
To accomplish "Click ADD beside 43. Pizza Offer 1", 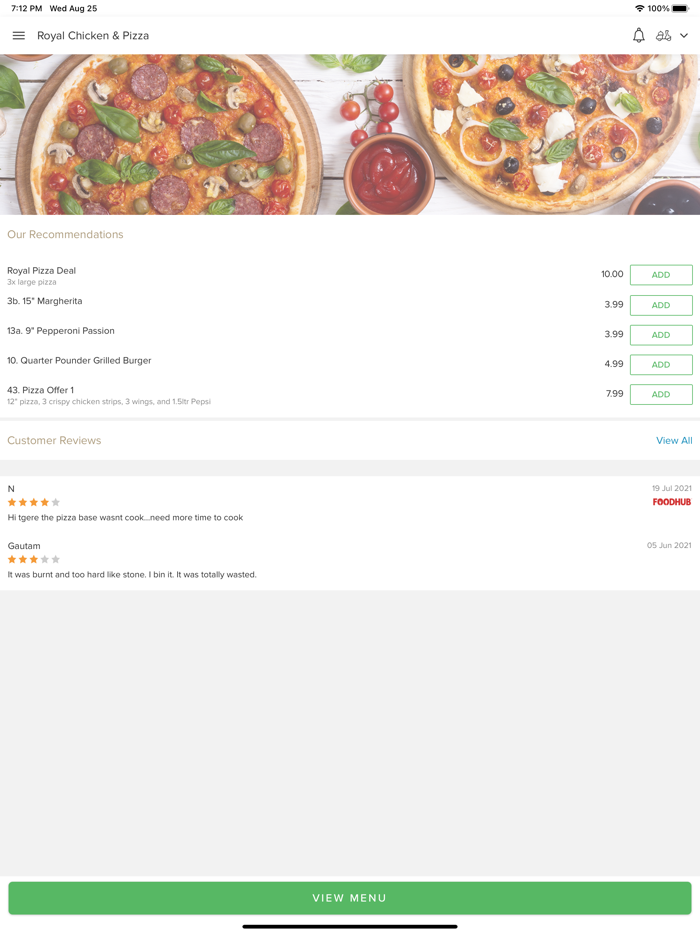I will coord(660,394).
